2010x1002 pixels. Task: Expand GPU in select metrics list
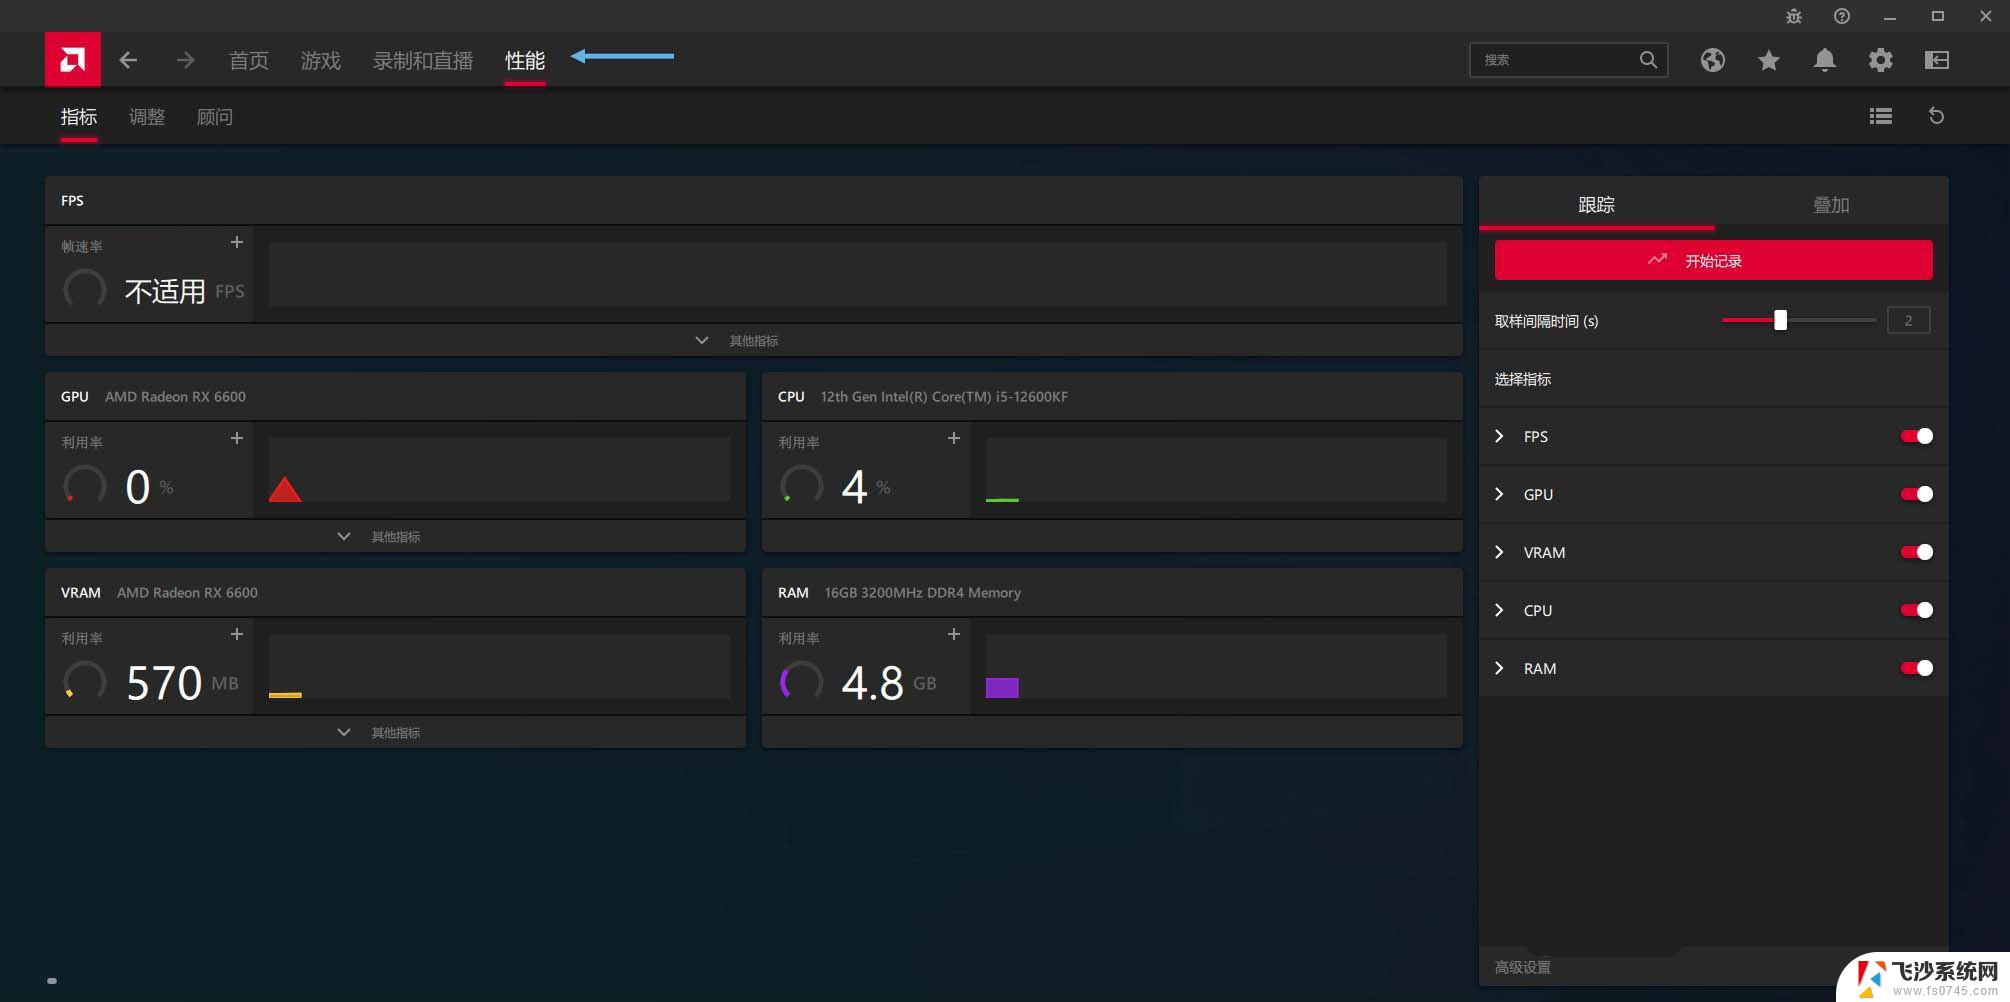[1499, 494]
